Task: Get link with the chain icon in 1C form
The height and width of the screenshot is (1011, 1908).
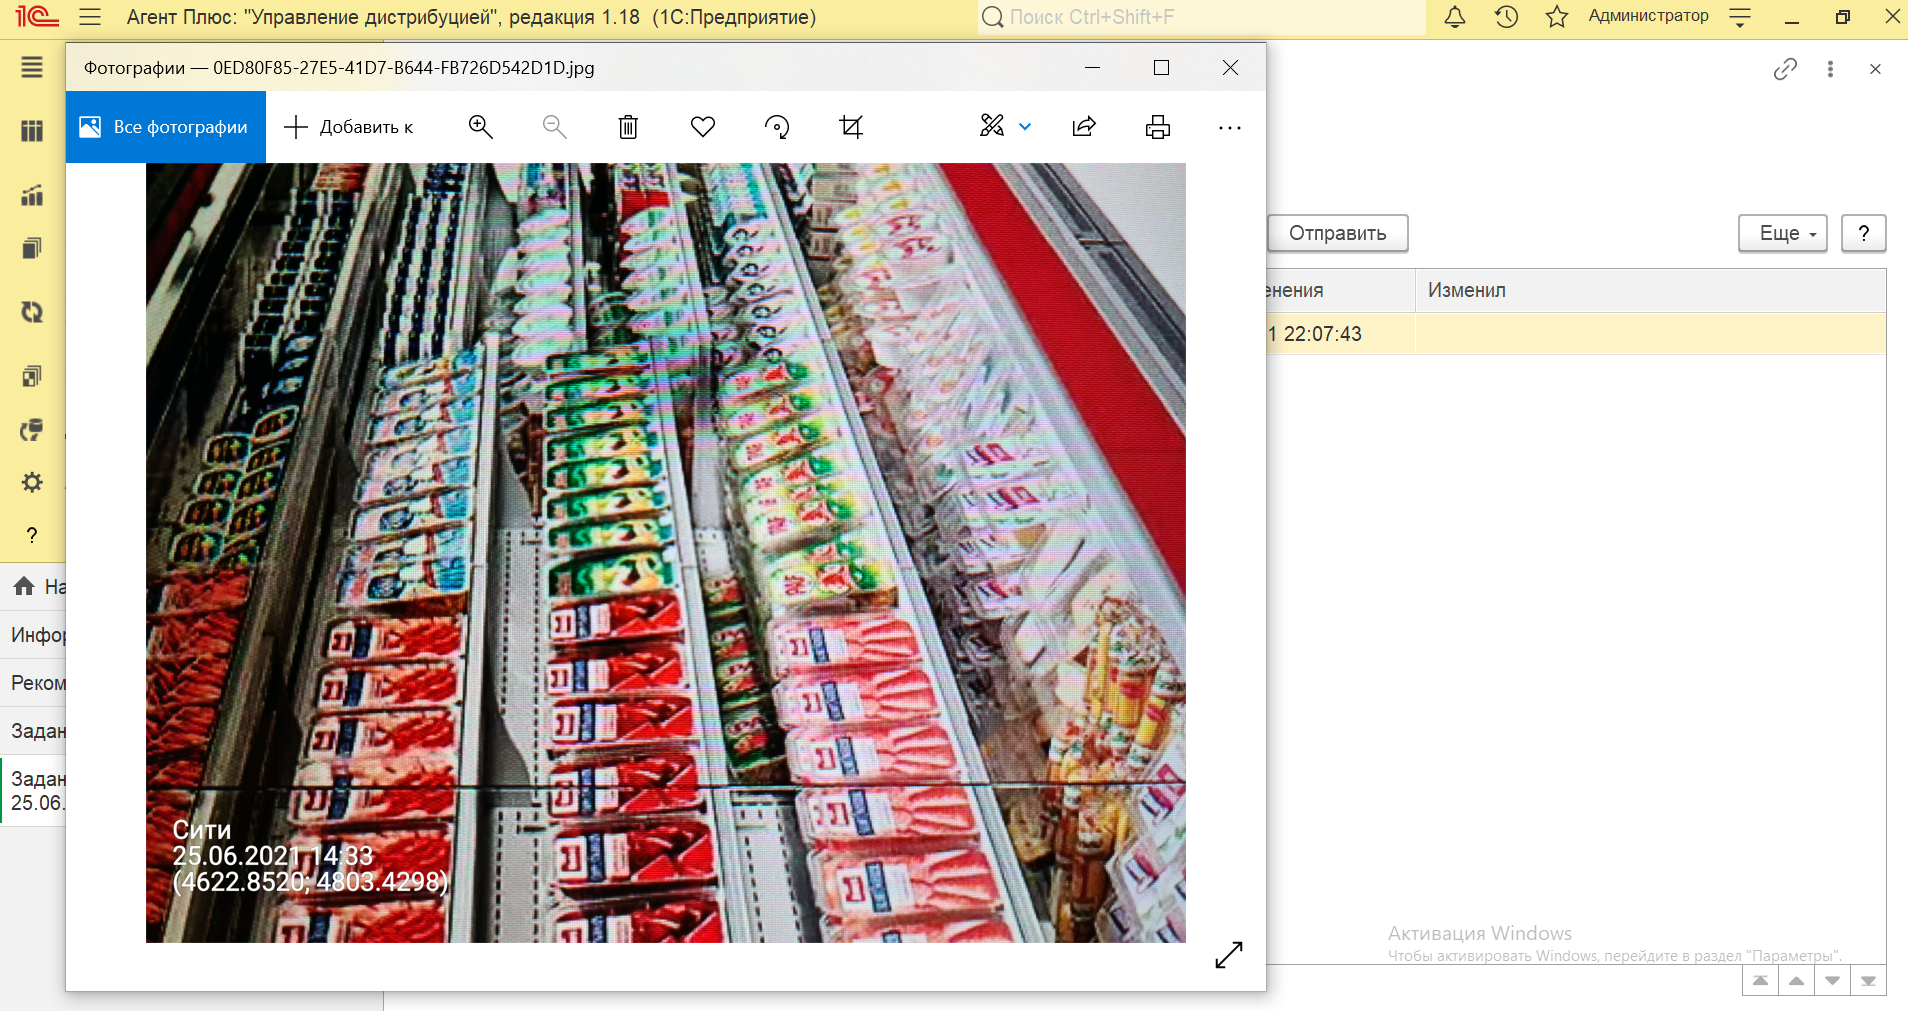Action: 1785,69
